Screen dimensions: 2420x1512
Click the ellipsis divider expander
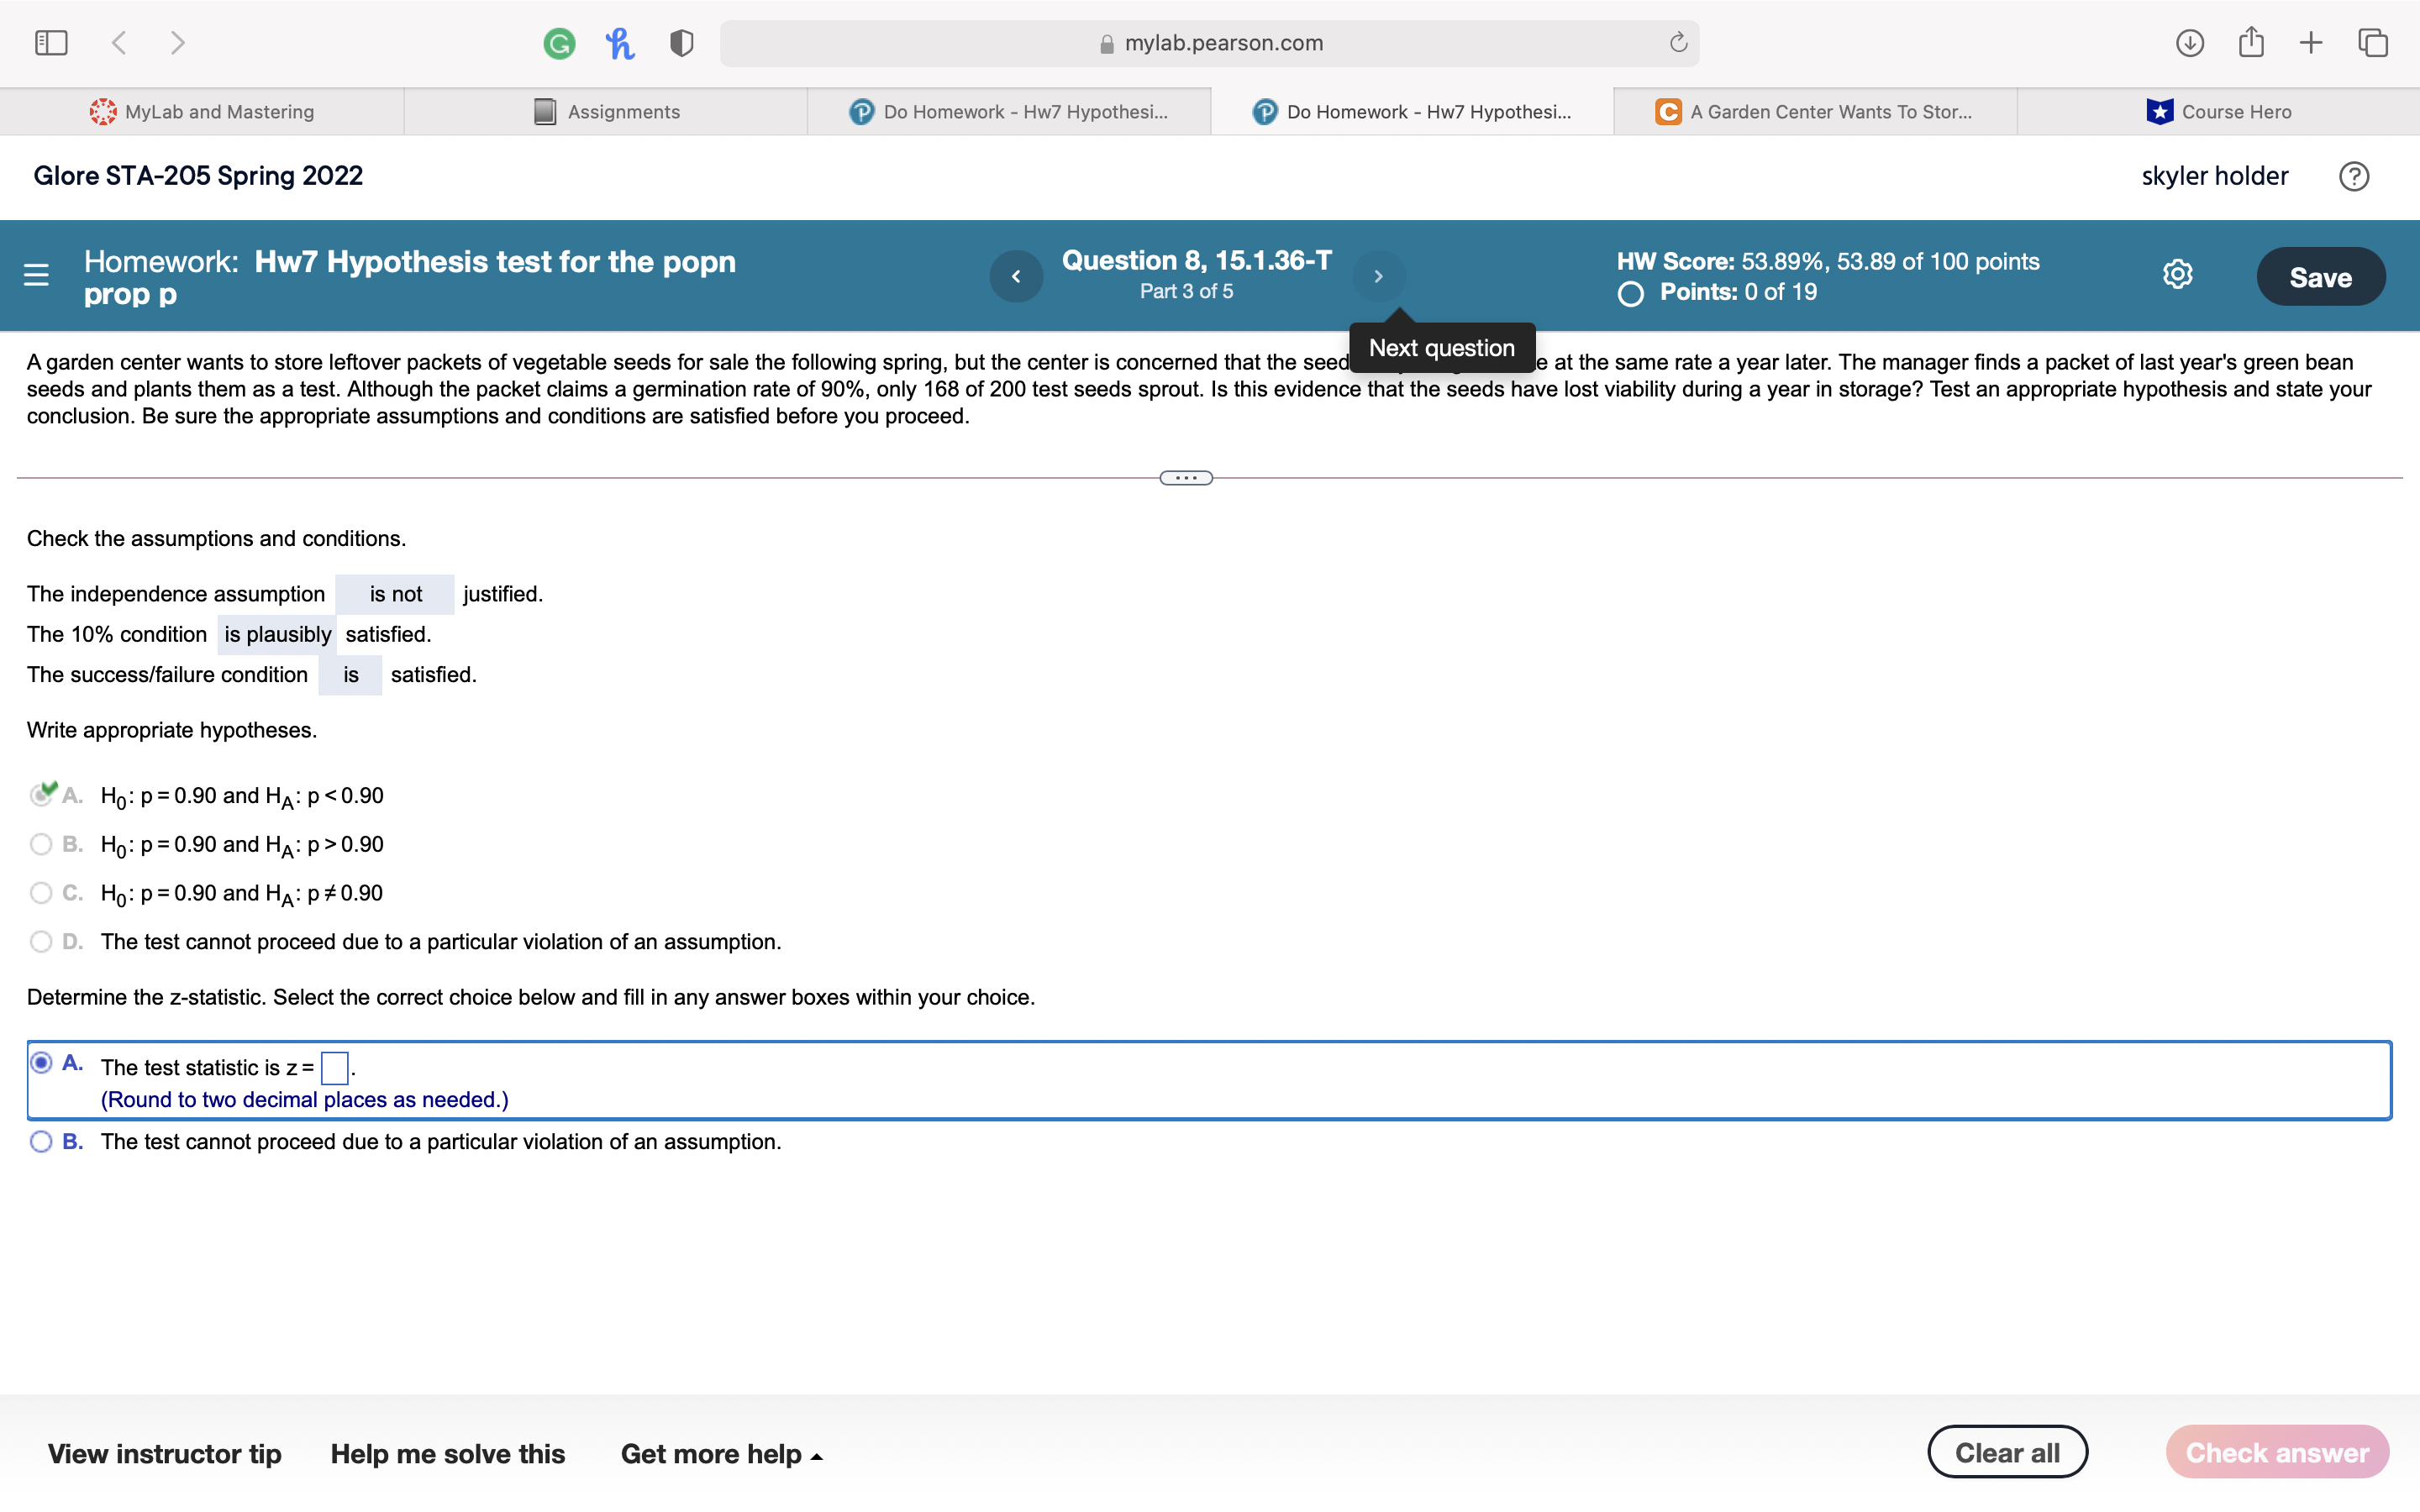pos(1185,477)
